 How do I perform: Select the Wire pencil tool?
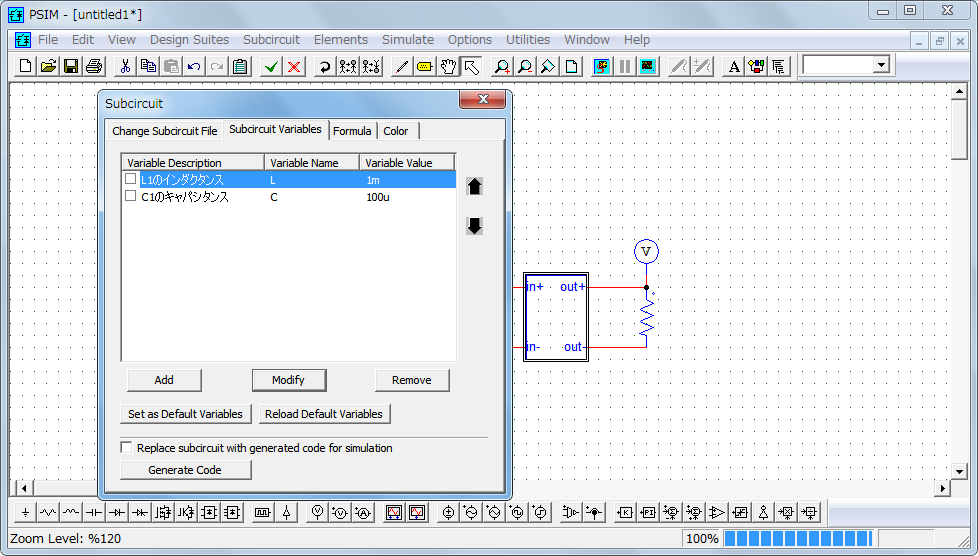(x=402, y=66)
